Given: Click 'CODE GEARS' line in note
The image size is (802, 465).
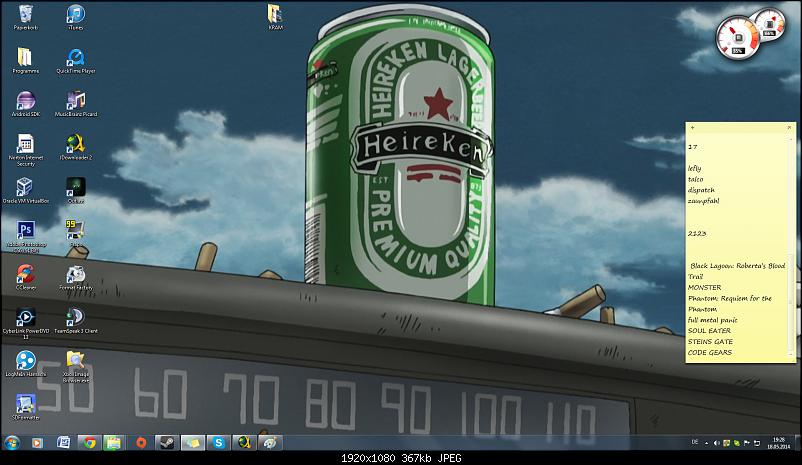Looking at the screenshot, I should pos(709,352).
